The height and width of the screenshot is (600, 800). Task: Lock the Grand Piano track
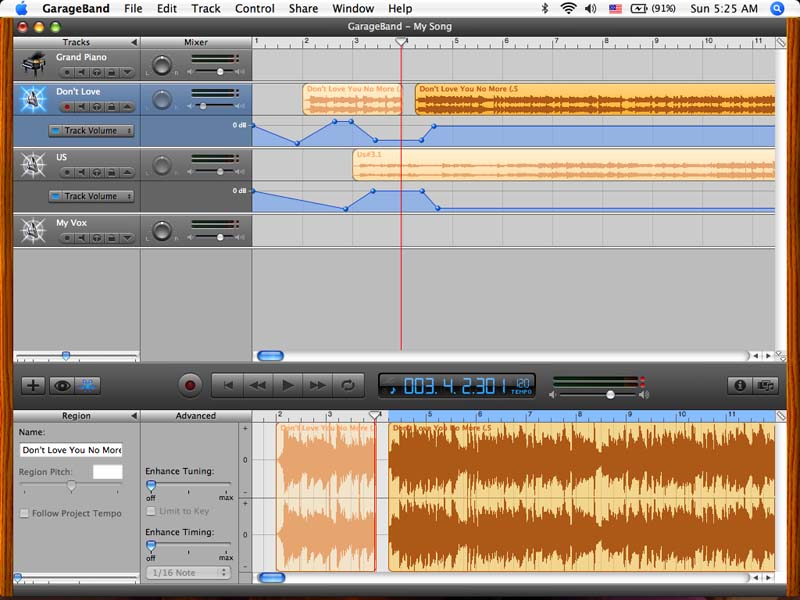tap(111, 72)
